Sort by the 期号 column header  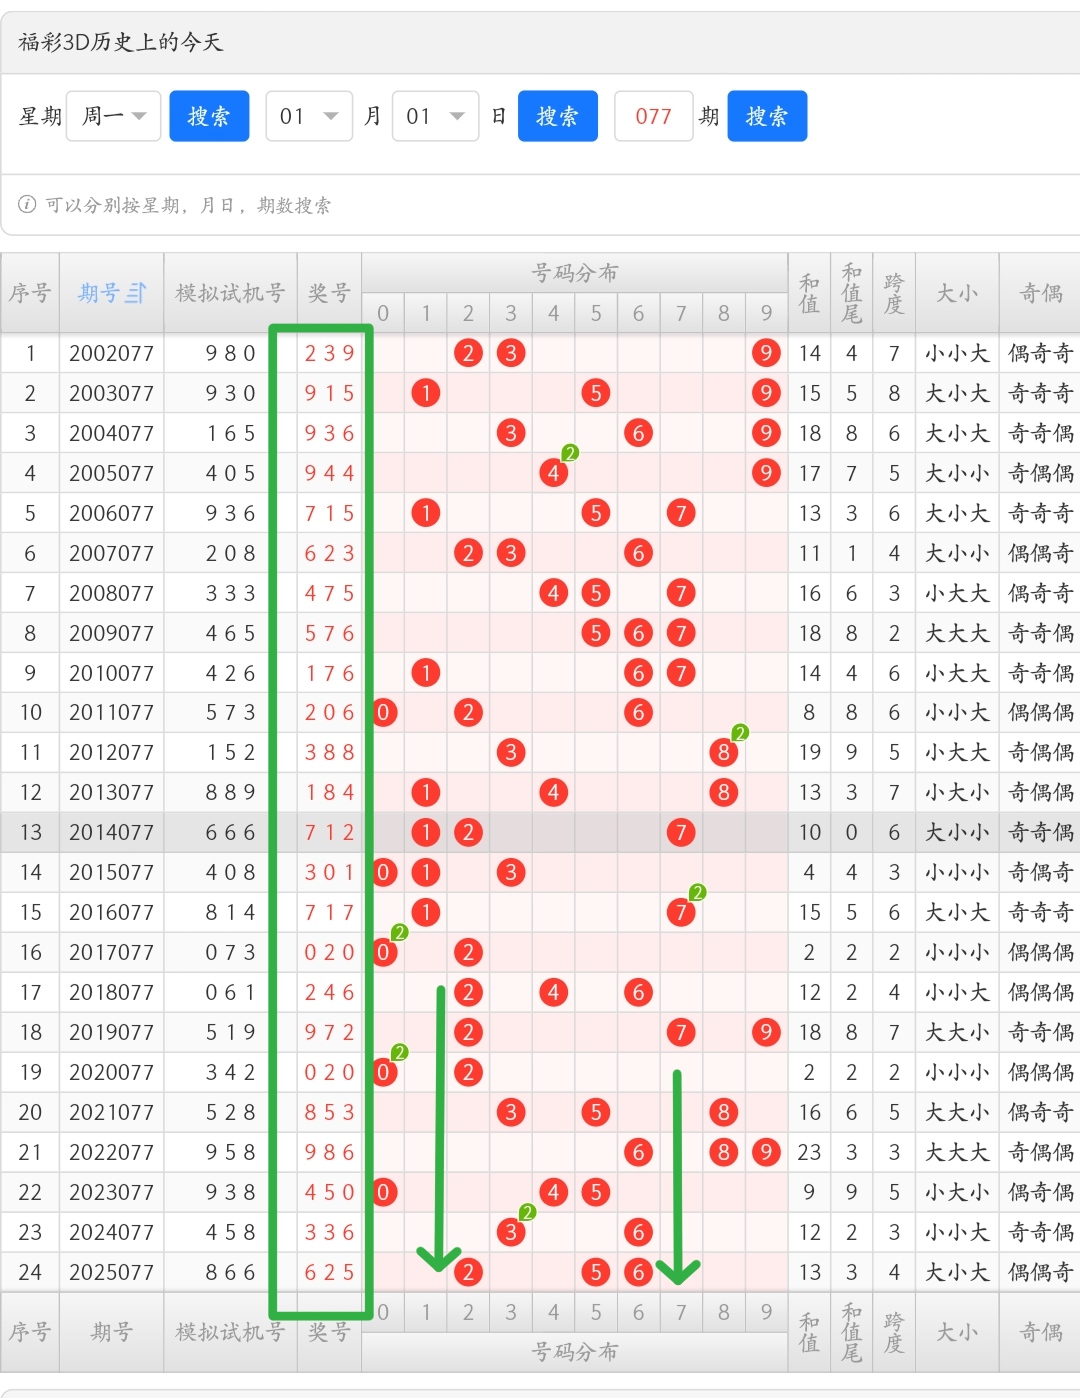(111, 293)
